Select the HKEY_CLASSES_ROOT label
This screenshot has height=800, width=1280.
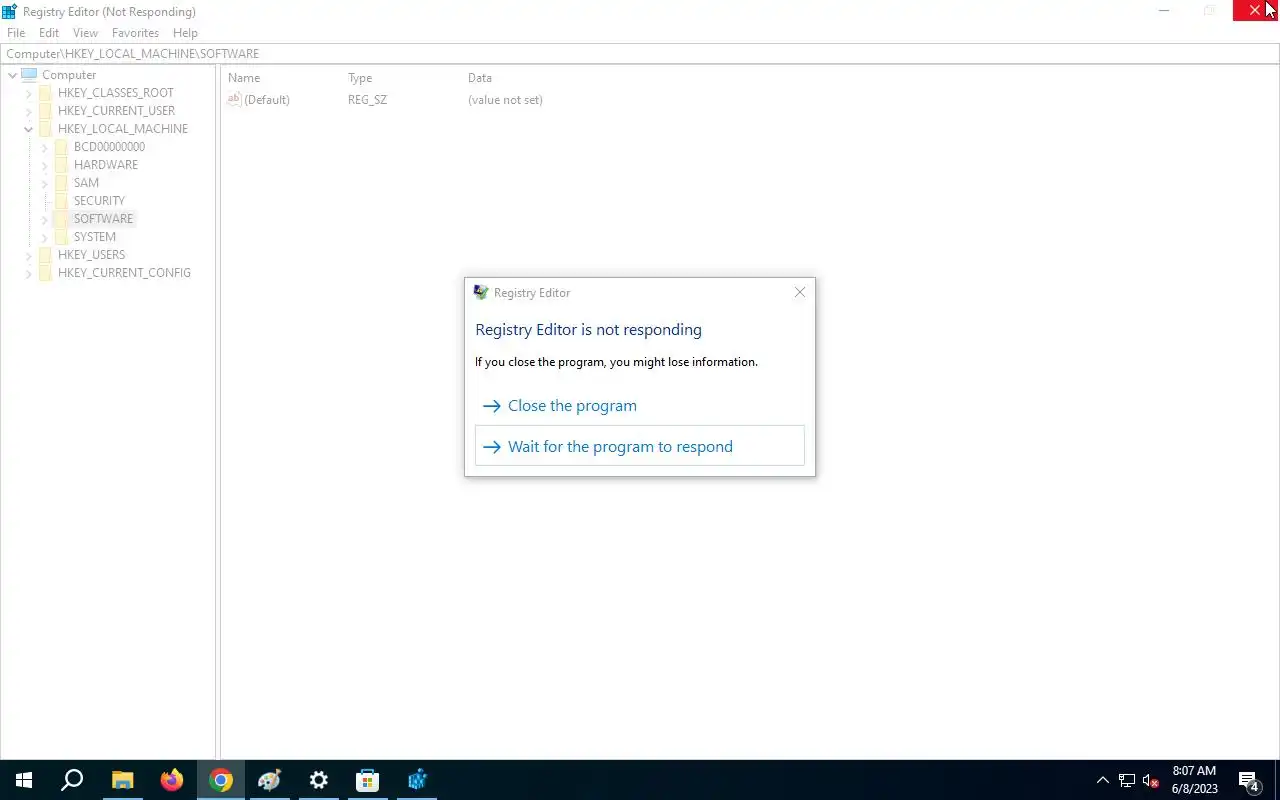click(116, 93)
